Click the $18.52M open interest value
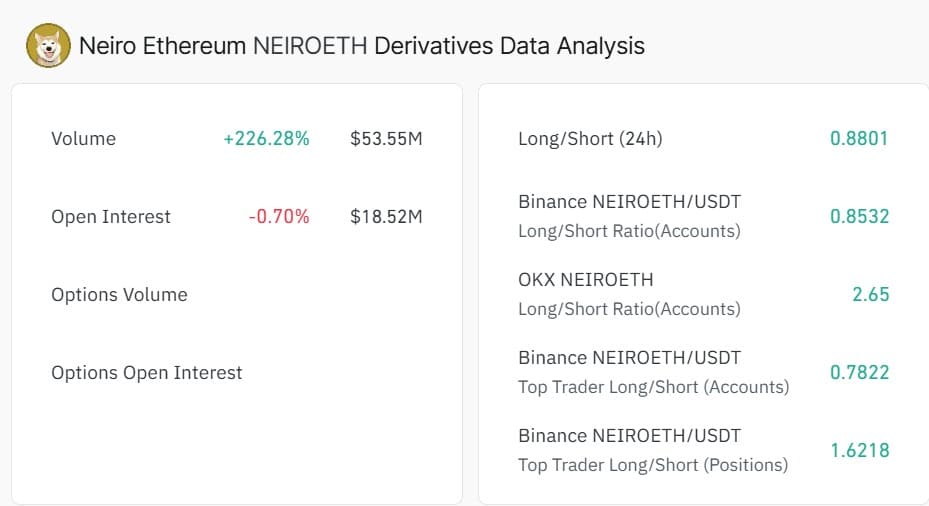 click(x=386, y=217)
